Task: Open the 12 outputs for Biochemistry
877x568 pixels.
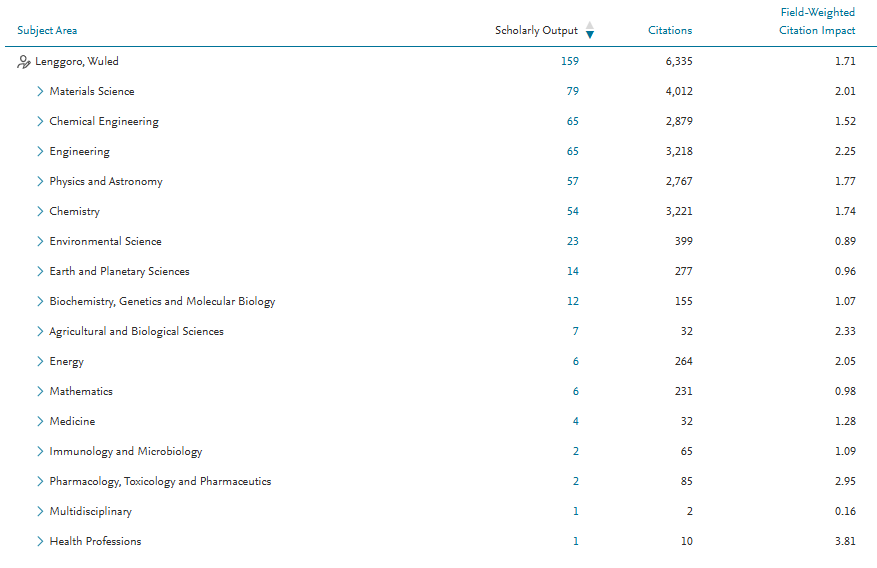Action: point(572,302)
